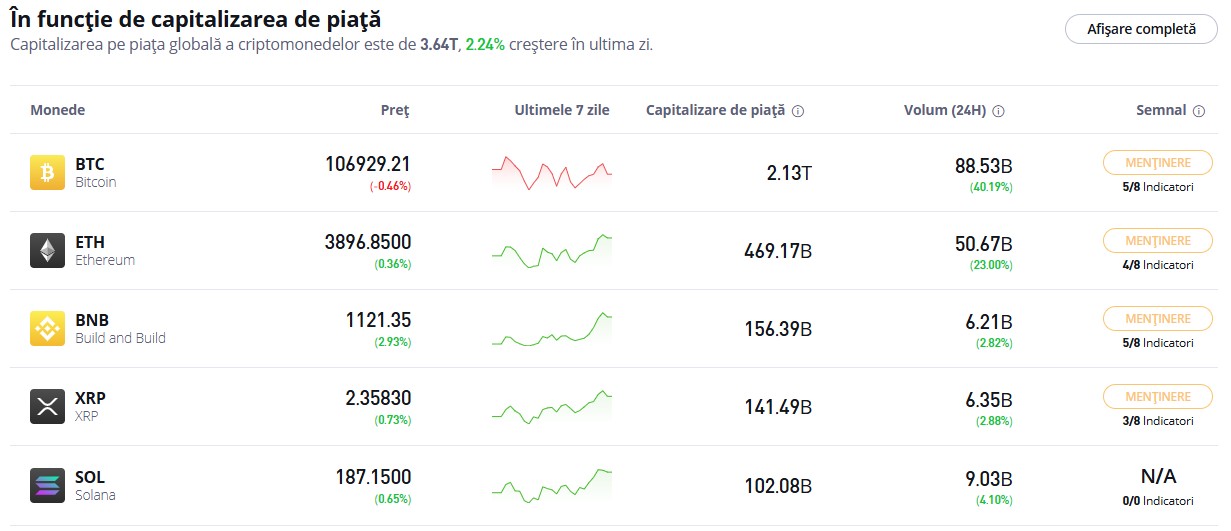Open the Build and Build coin link
The width and height of the screenshot is (1231, 531).
point(120,338)
